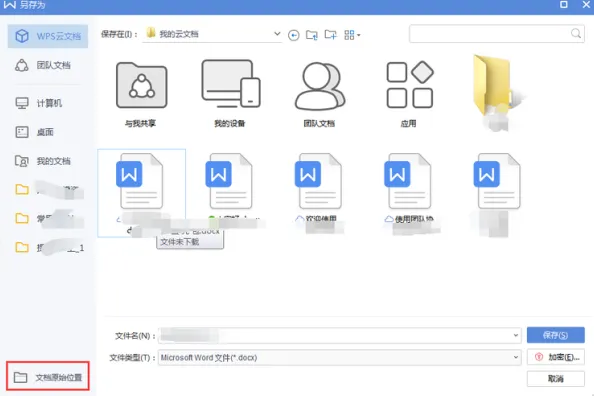Click the back arrow navigation icon
This screenshot has width=594, height=396.
click(x=293, y=35)
